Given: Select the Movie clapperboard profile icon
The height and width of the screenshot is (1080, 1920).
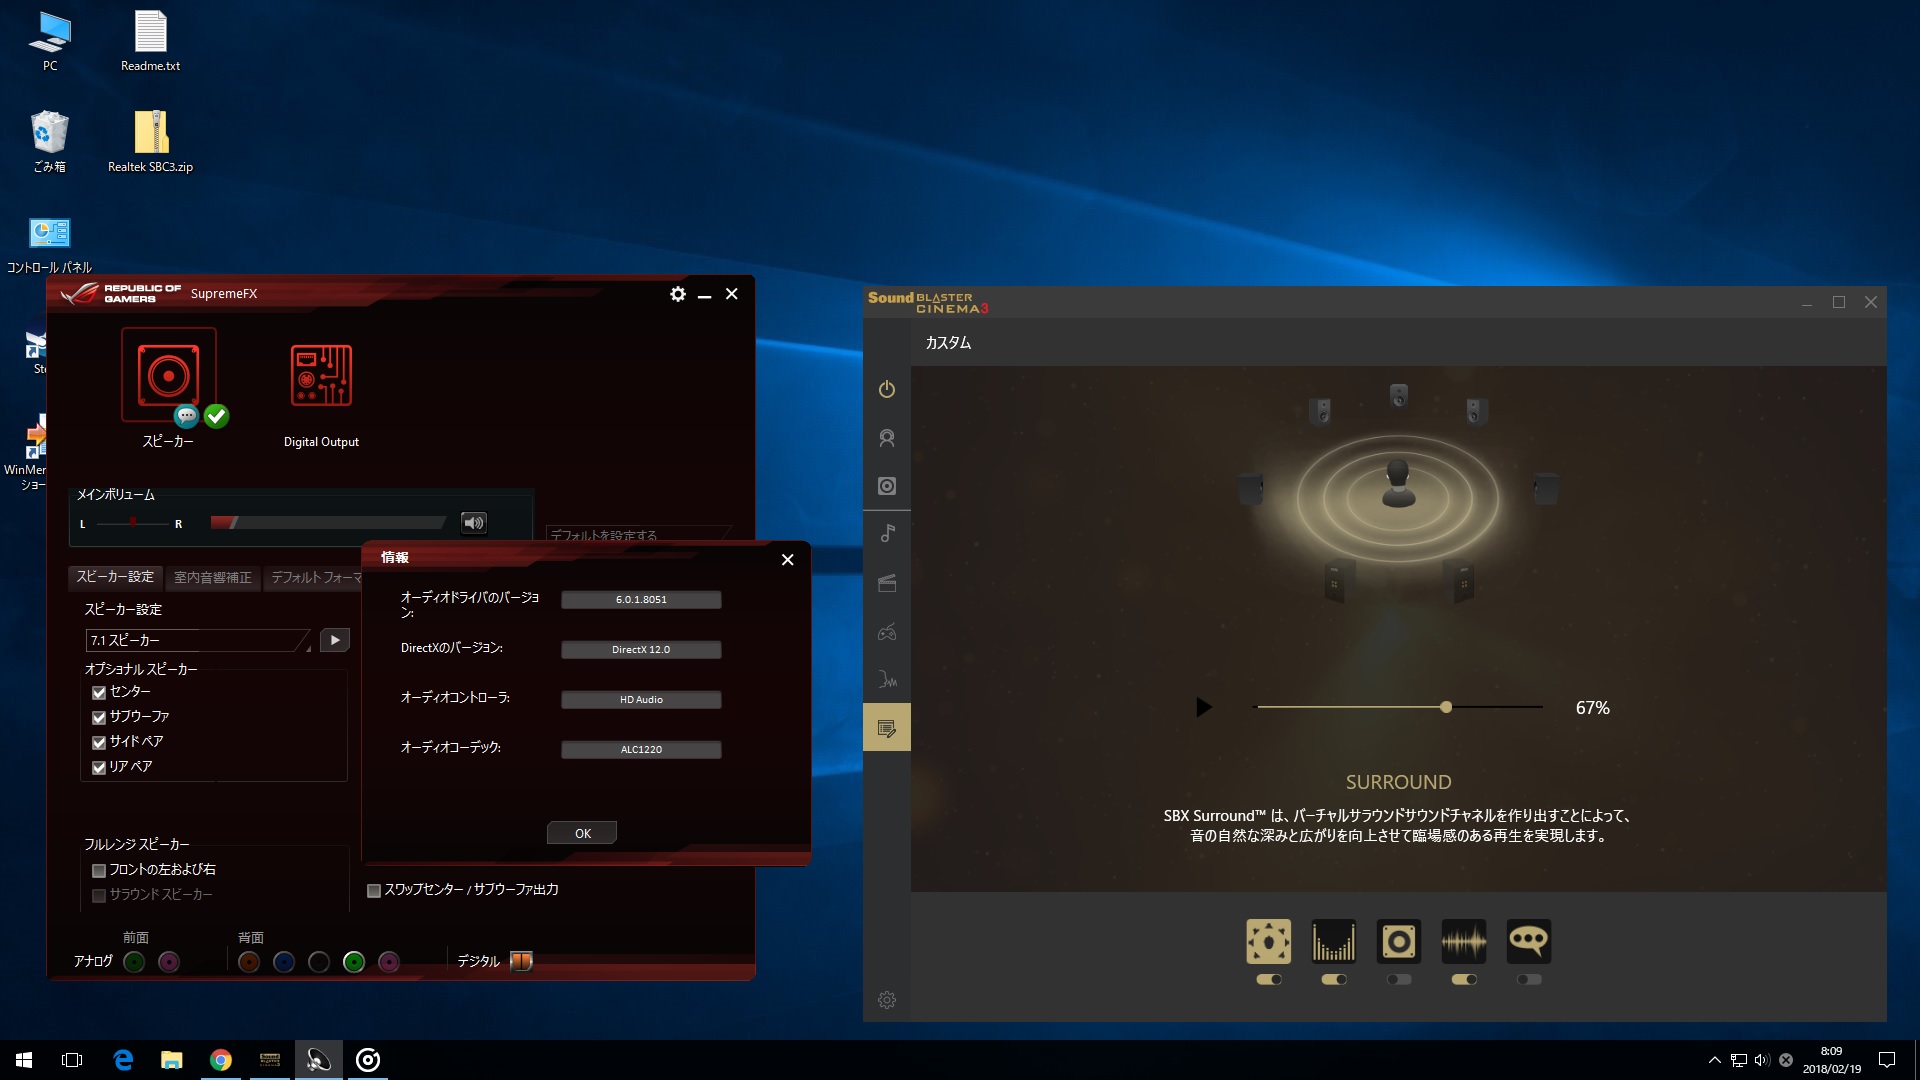Looking at the screenshot, I should click(x=886, y=583).
